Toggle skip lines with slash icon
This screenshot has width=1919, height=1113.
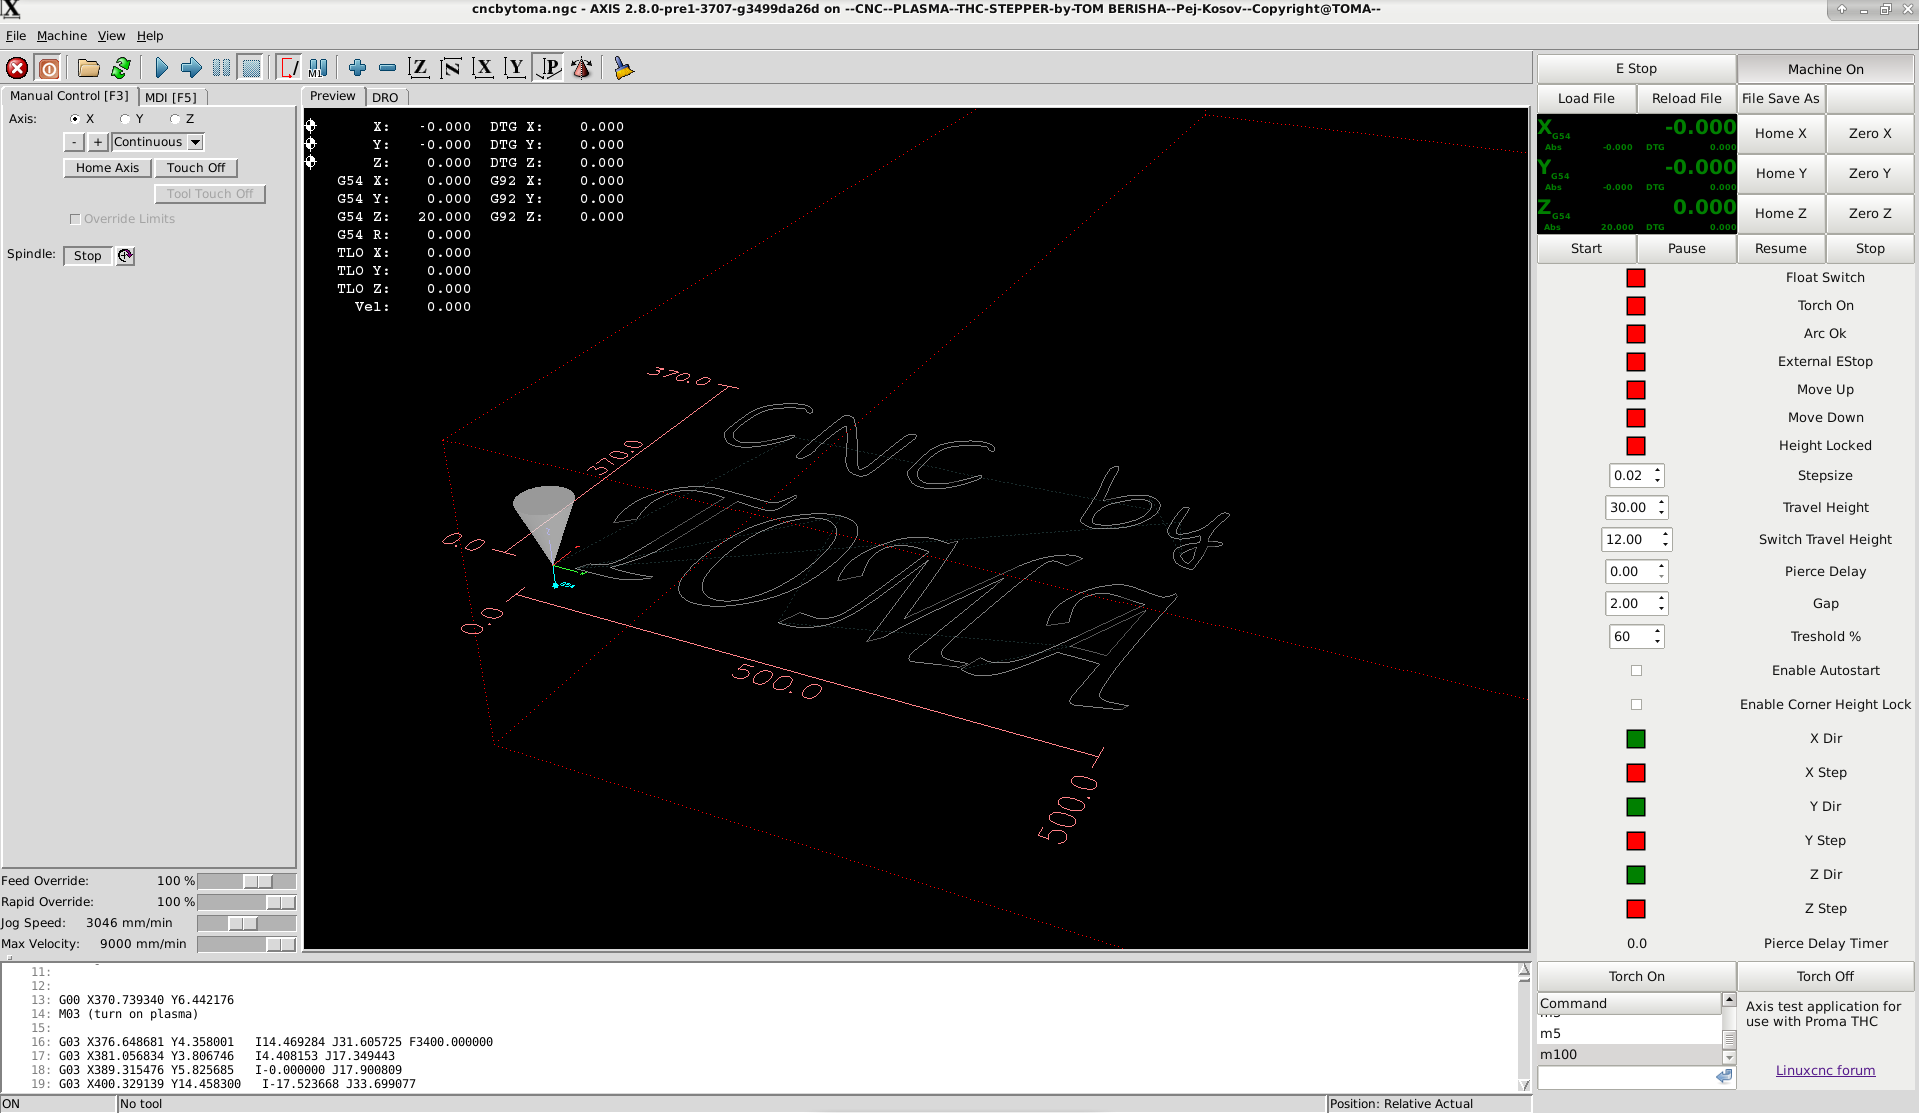(289, 68)
